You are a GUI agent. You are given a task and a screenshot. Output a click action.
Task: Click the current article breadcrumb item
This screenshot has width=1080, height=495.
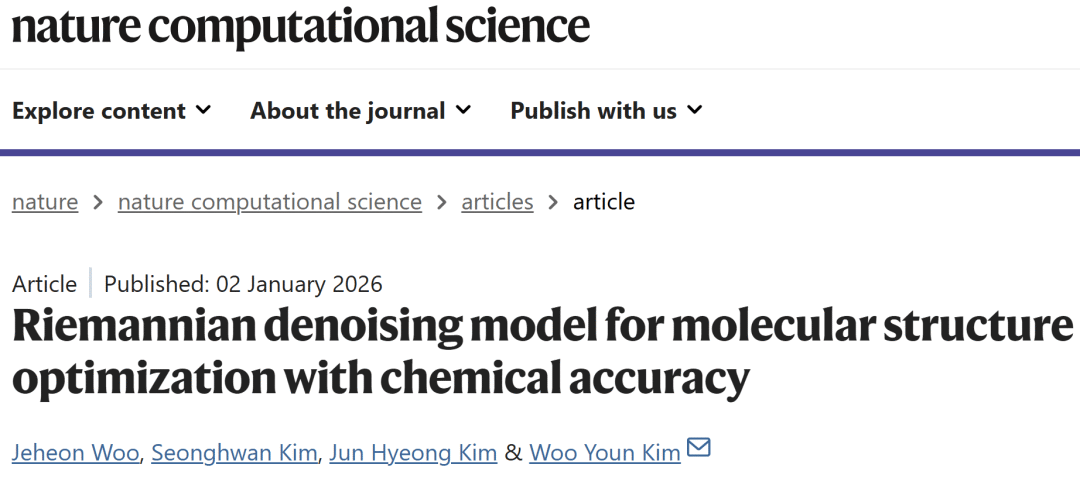pos(603,202)
